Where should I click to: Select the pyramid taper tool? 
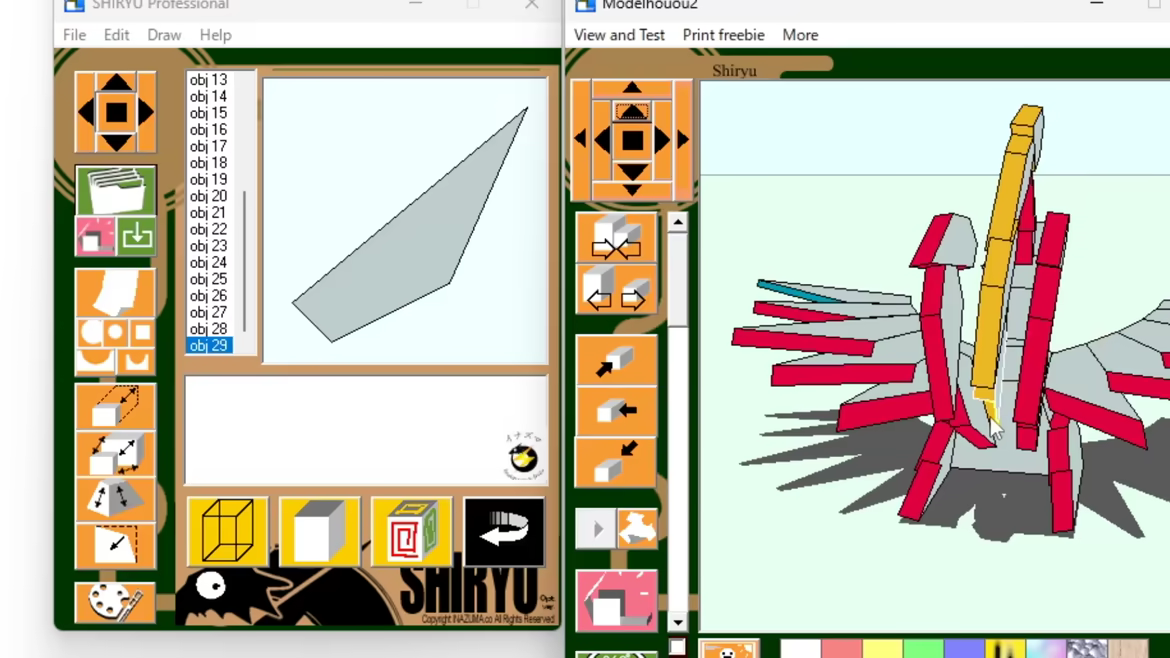(115, 499)
